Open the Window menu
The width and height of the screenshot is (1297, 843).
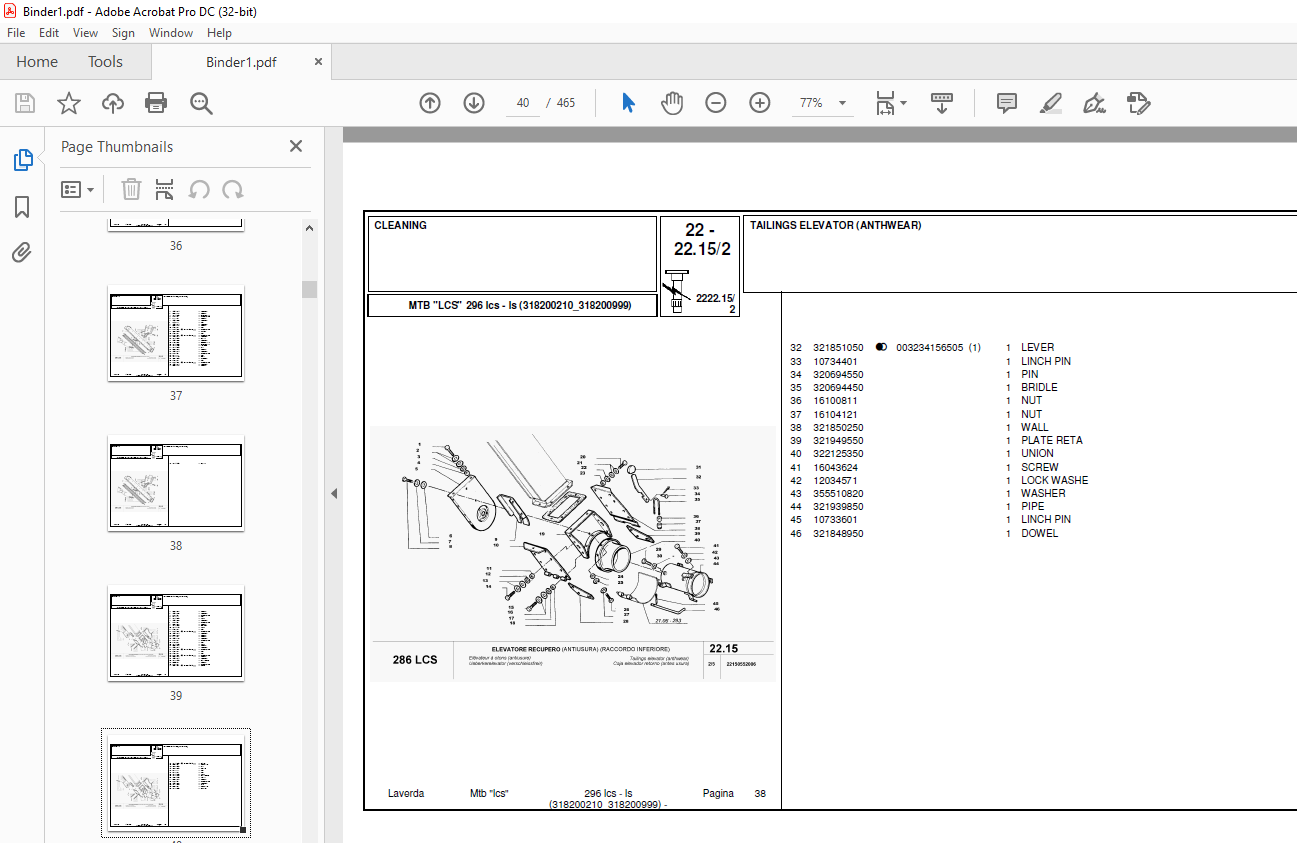[171, 33]
